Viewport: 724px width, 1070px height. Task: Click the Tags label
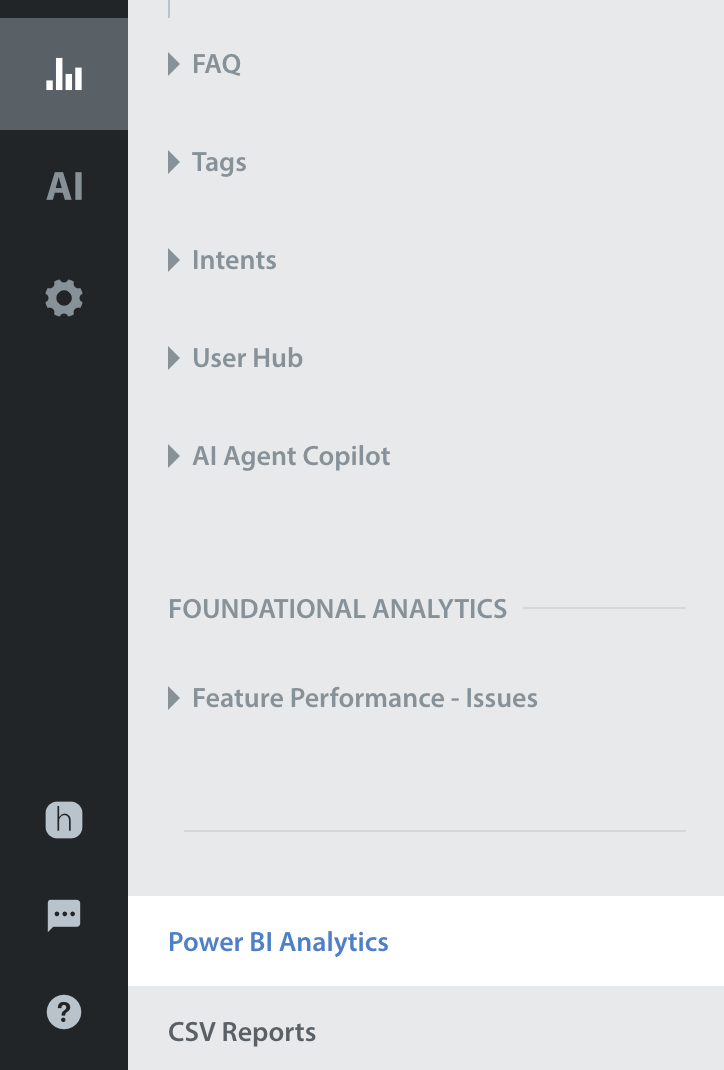219,162
